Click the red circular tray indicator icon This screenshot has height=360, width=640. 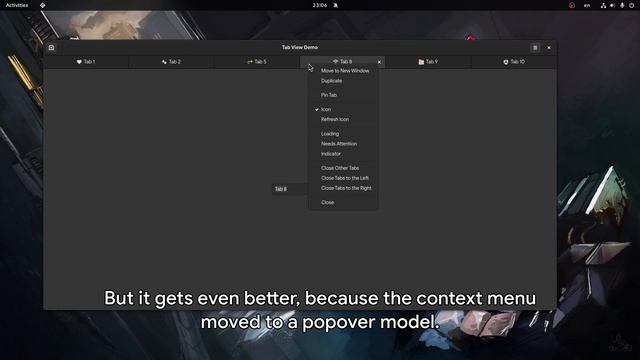click(x=572, y=5)
